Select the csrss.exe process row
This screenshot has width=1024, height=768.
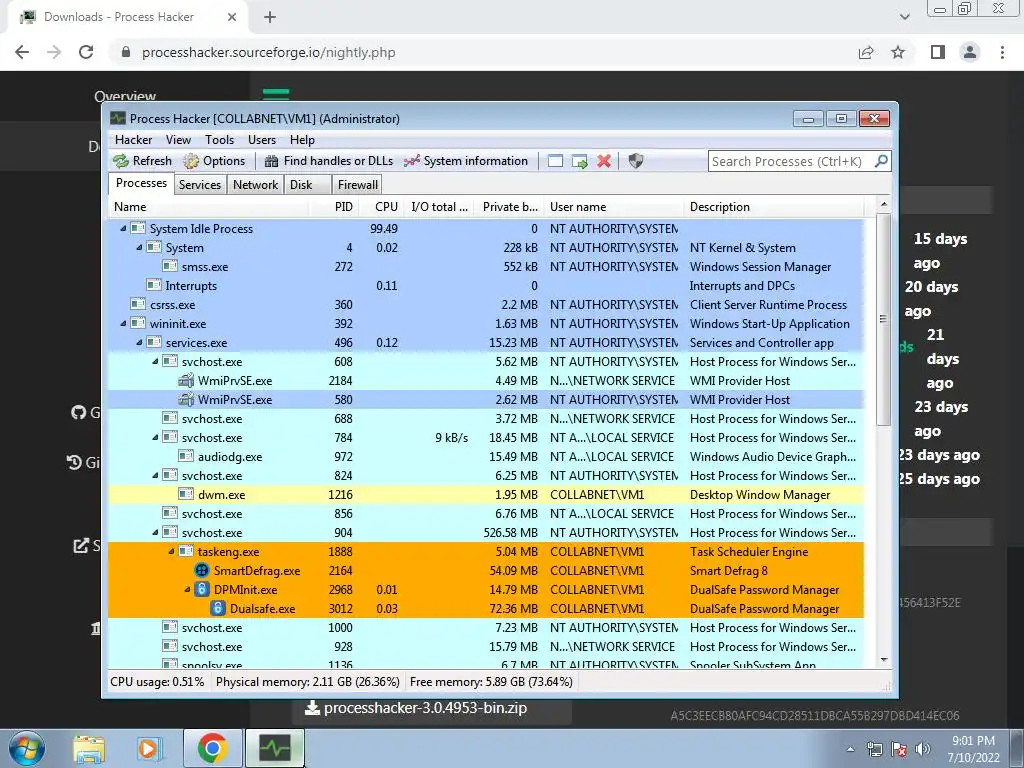[x=487, y=304]
